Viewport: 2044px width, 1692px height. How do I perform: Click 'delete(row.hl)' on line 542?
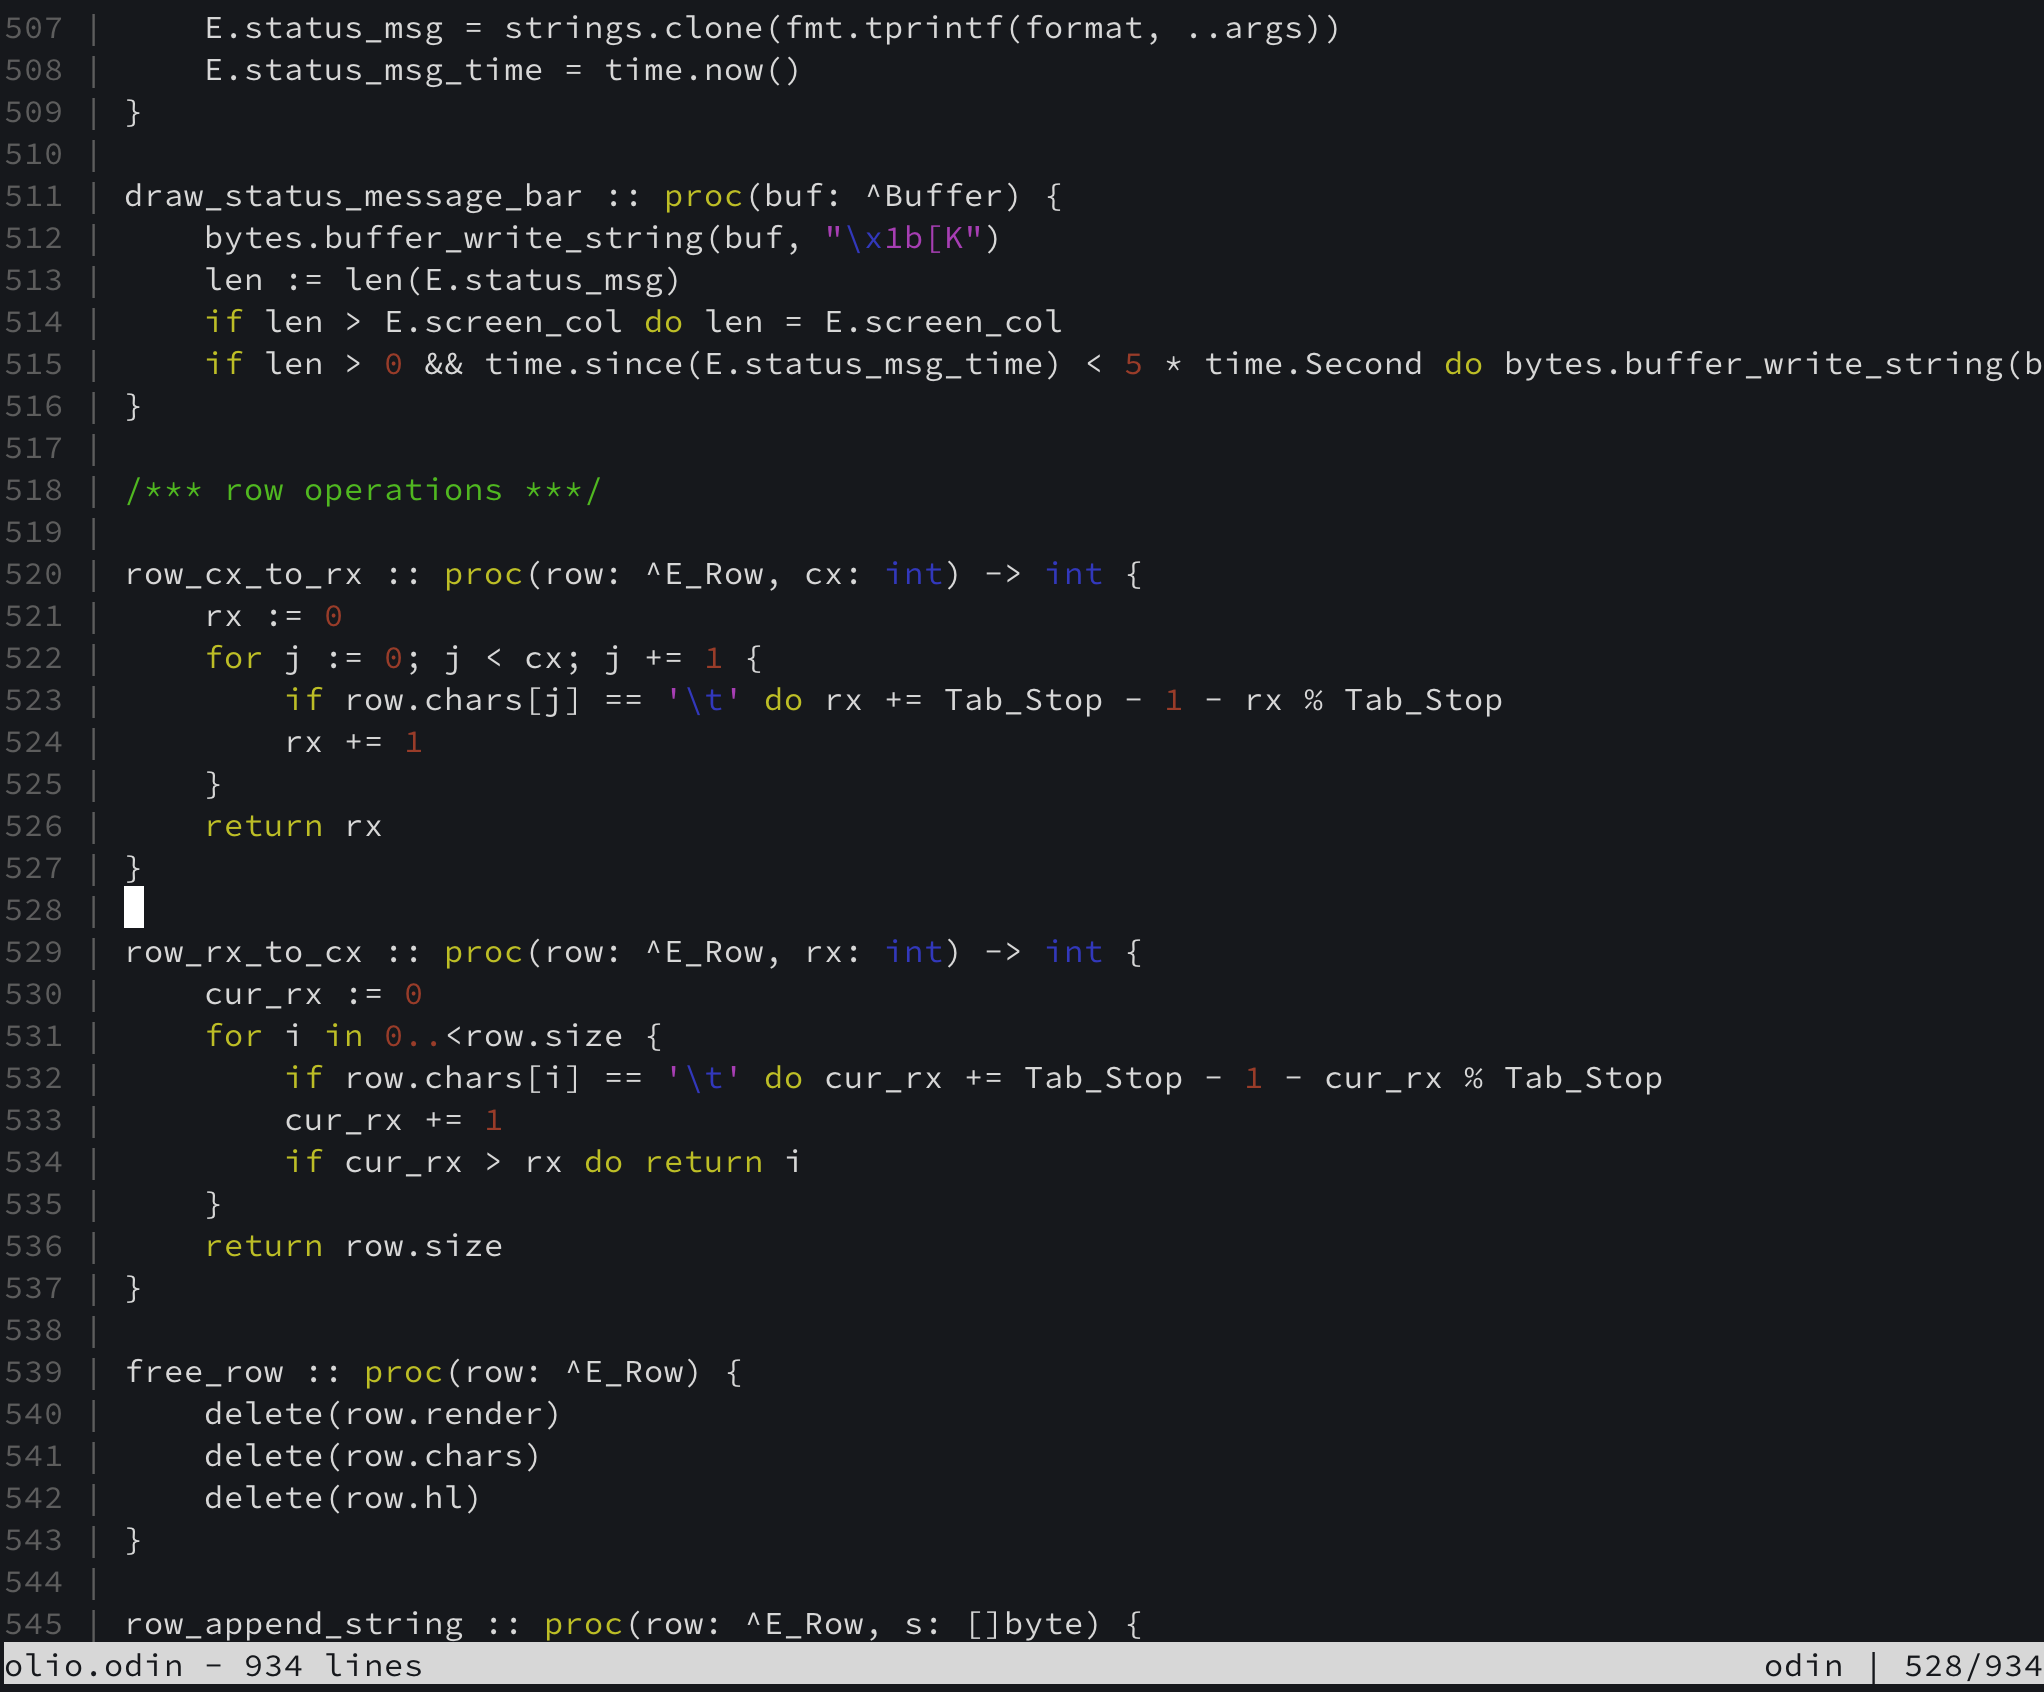(x=342, y=1498)
